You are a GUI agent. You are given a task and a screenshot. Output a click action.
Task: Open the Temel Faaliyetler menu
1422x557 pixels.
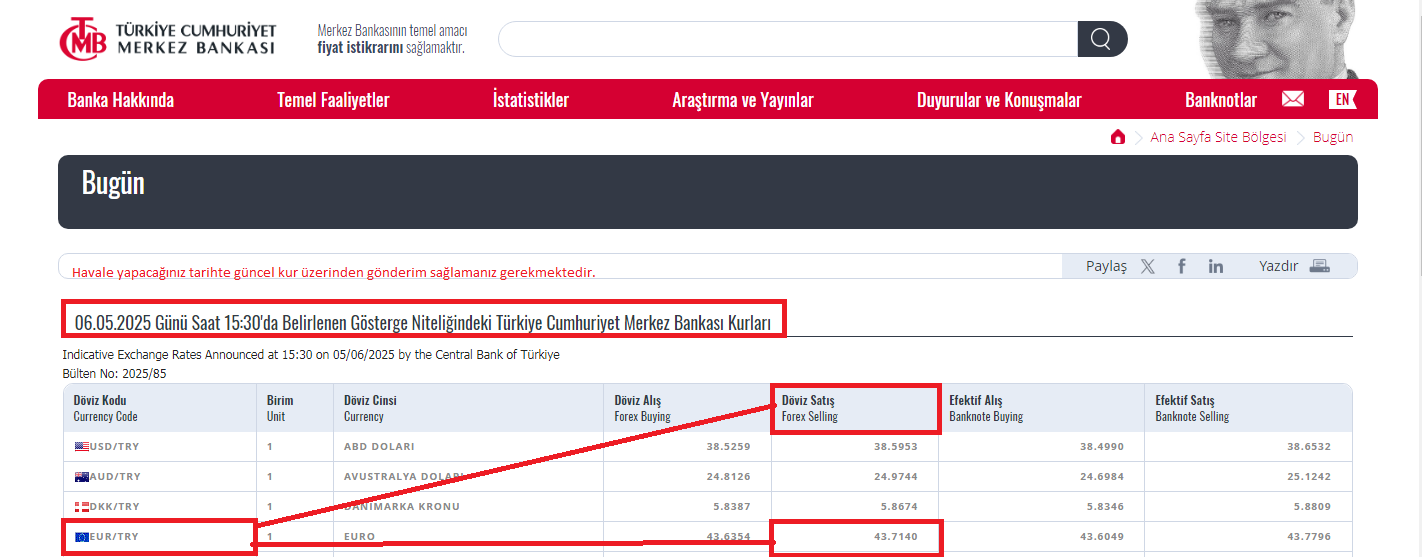coord(333,100)
